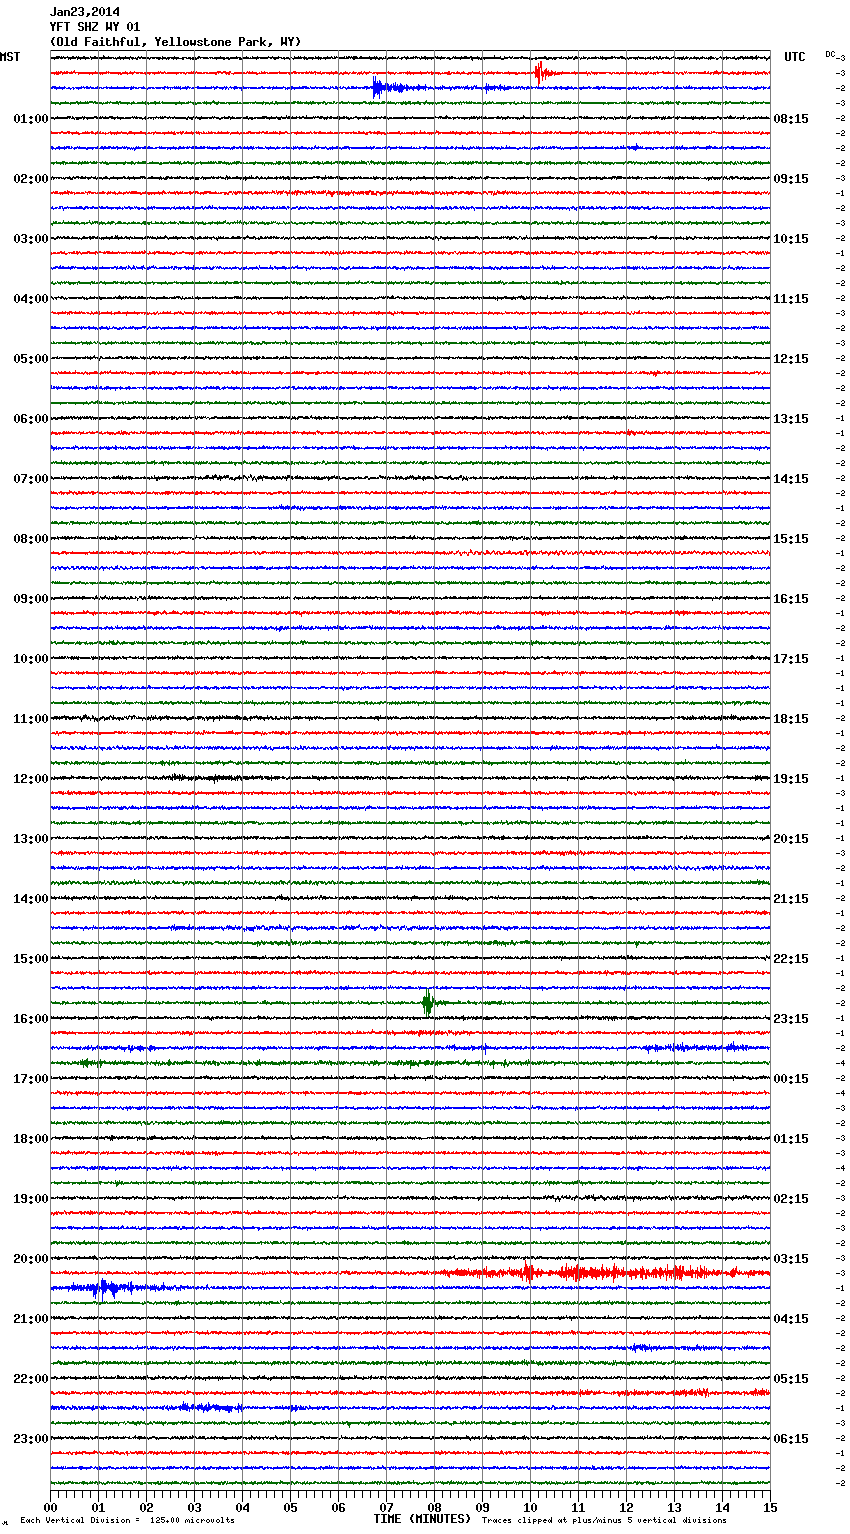The height and width of the screenshot is (1534, 850).
Task: Click minute tick label '08' on time axis
Action: [434, 1507]
